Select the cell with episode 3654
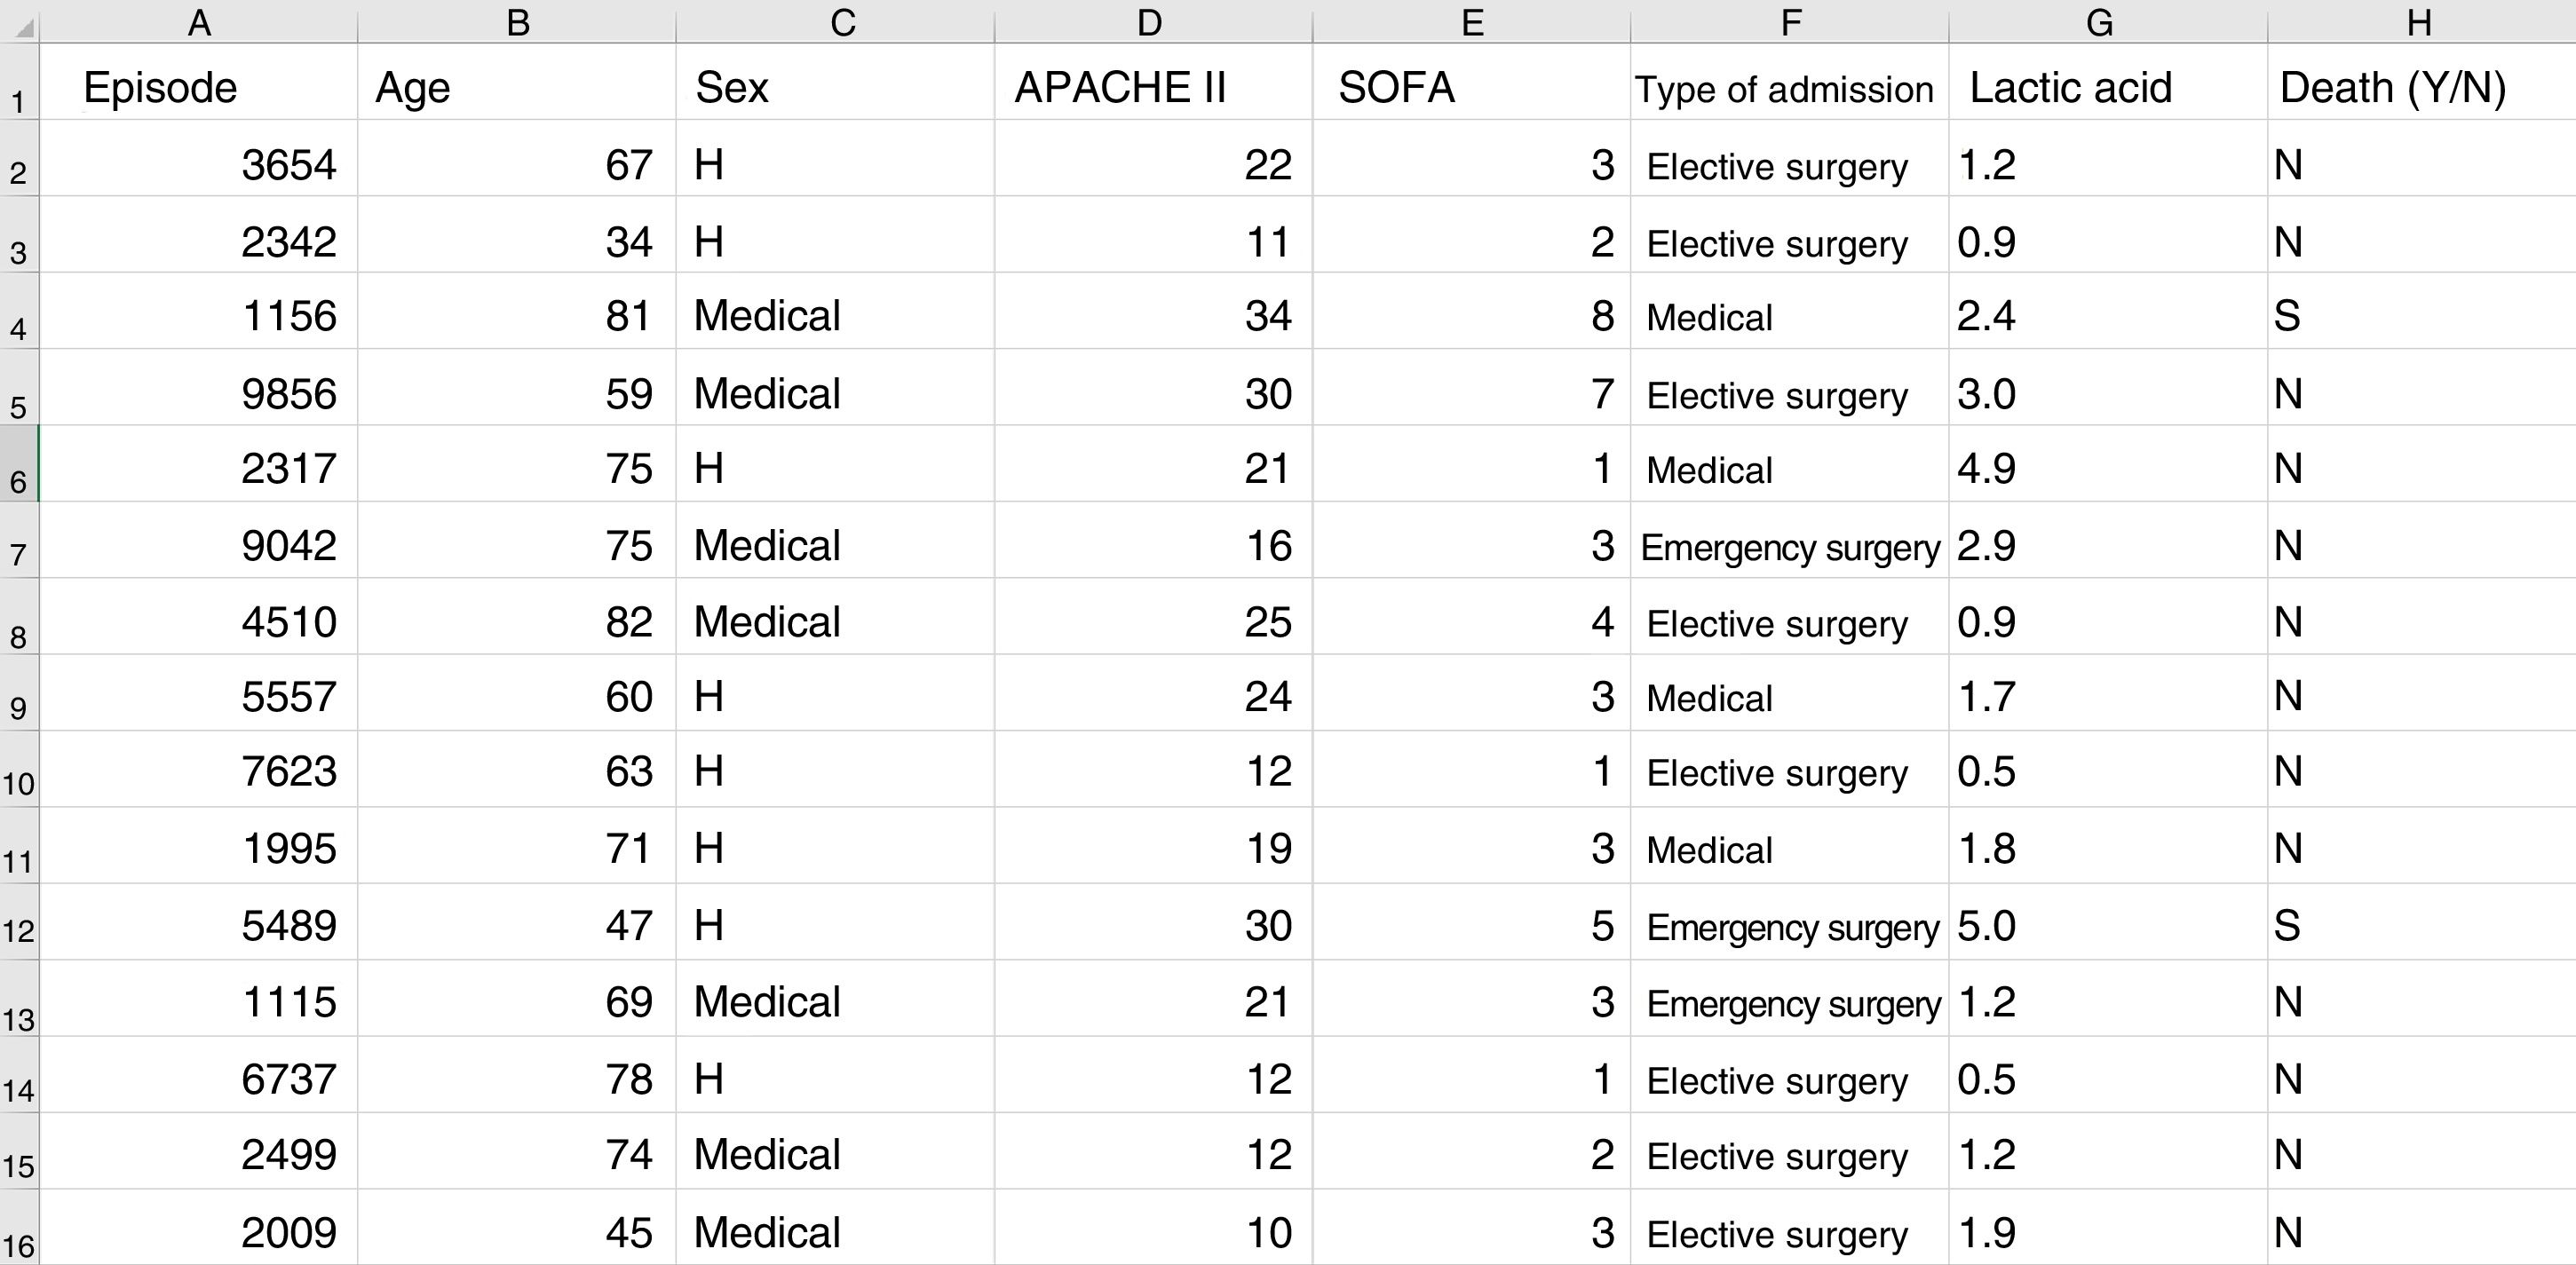Viewport: 2576px width, 1265px height. (198, 165)
